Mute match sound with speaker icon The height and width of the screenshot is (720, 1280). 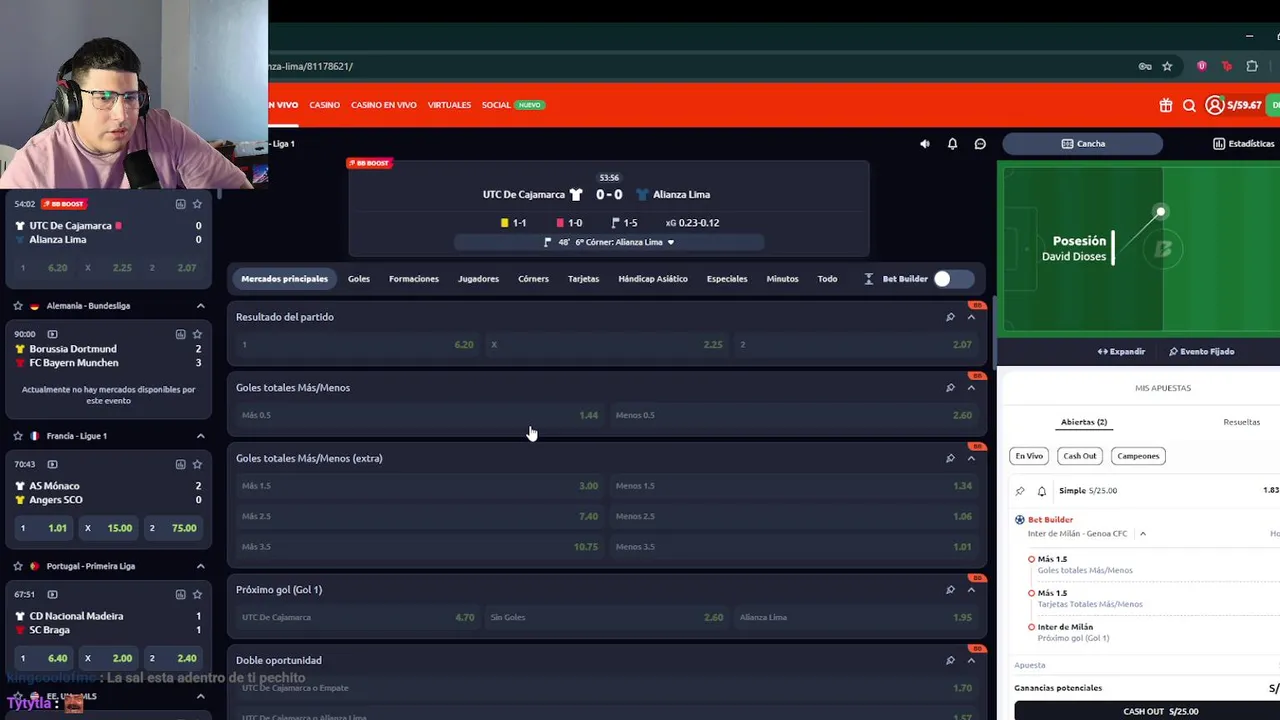925,144
